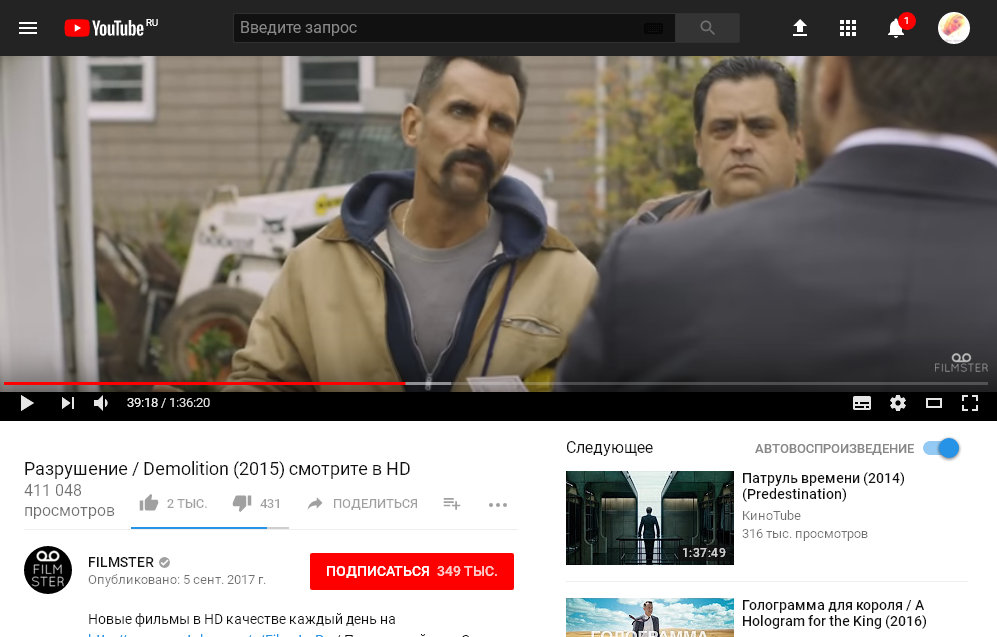The width and height of the screenshot is (997, 637).
Task: Enter fullscreen mode
Action: point(970,403)
